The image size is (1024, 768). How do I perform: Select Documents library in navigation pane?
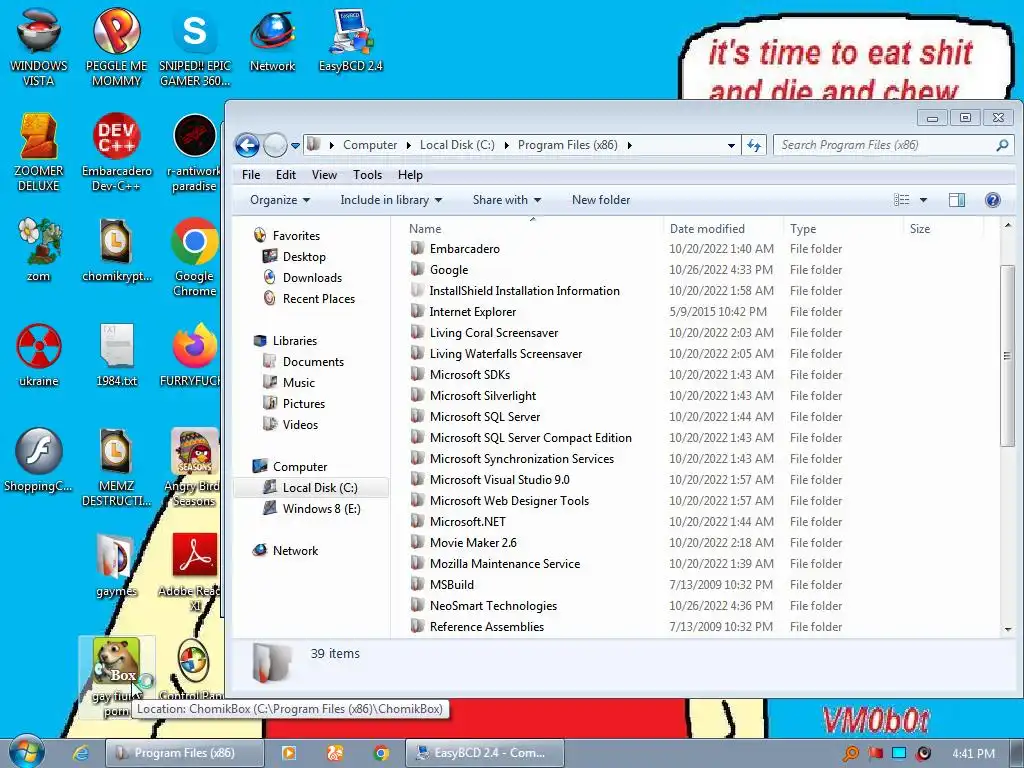coord(313,362)
